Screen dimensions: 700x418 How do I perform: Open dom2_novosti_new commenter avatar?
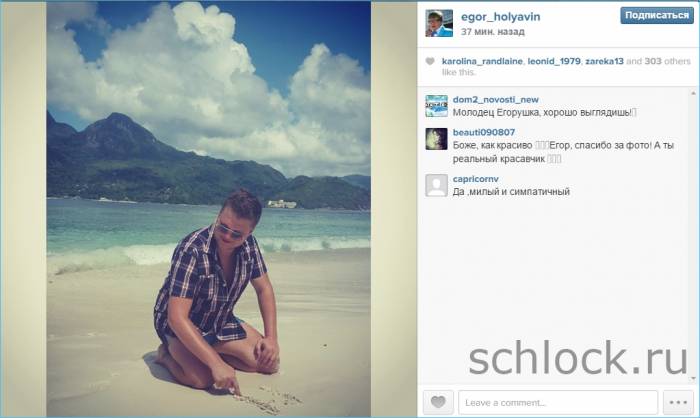coord(436,106)
